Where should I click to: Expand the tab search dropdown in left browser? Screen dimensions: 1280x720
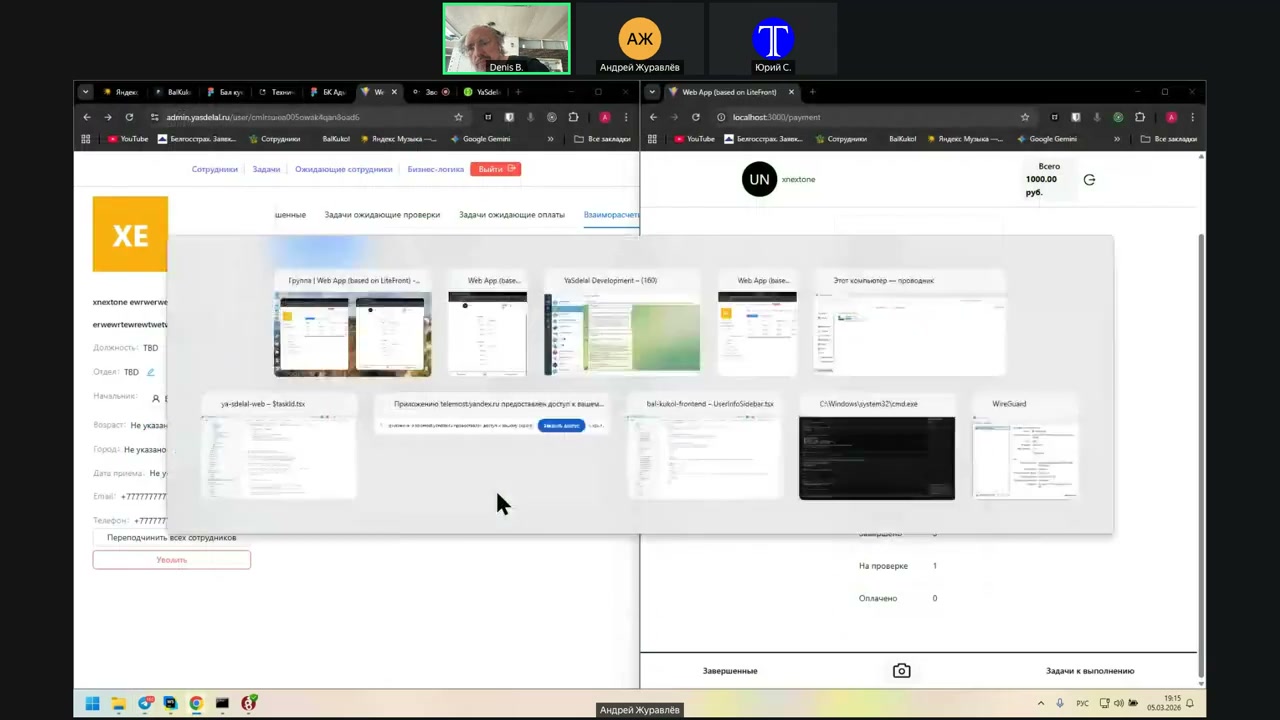86,92
